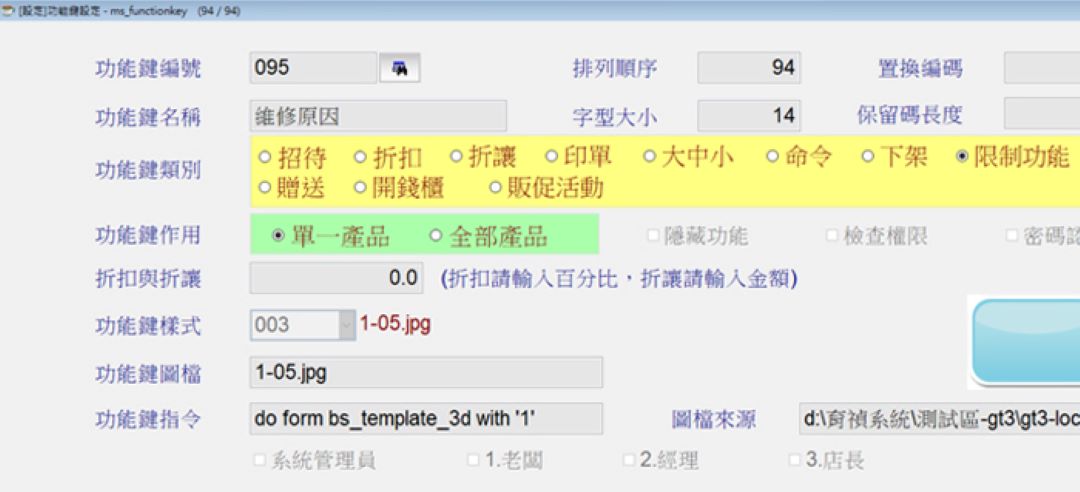Toggle 檢查權限 checkbox

click(831, 236)
